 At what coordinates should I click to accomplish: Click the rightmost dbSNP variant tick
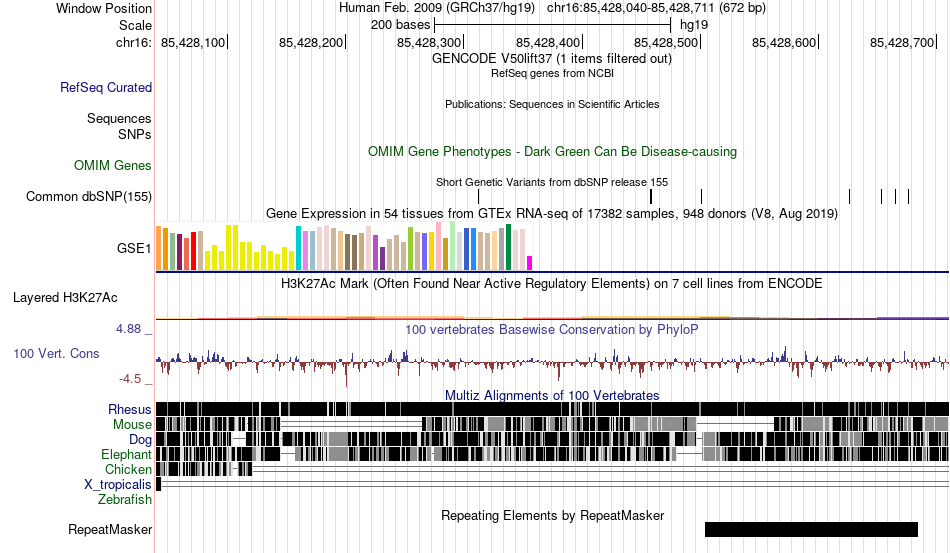[x=909, y=196]
